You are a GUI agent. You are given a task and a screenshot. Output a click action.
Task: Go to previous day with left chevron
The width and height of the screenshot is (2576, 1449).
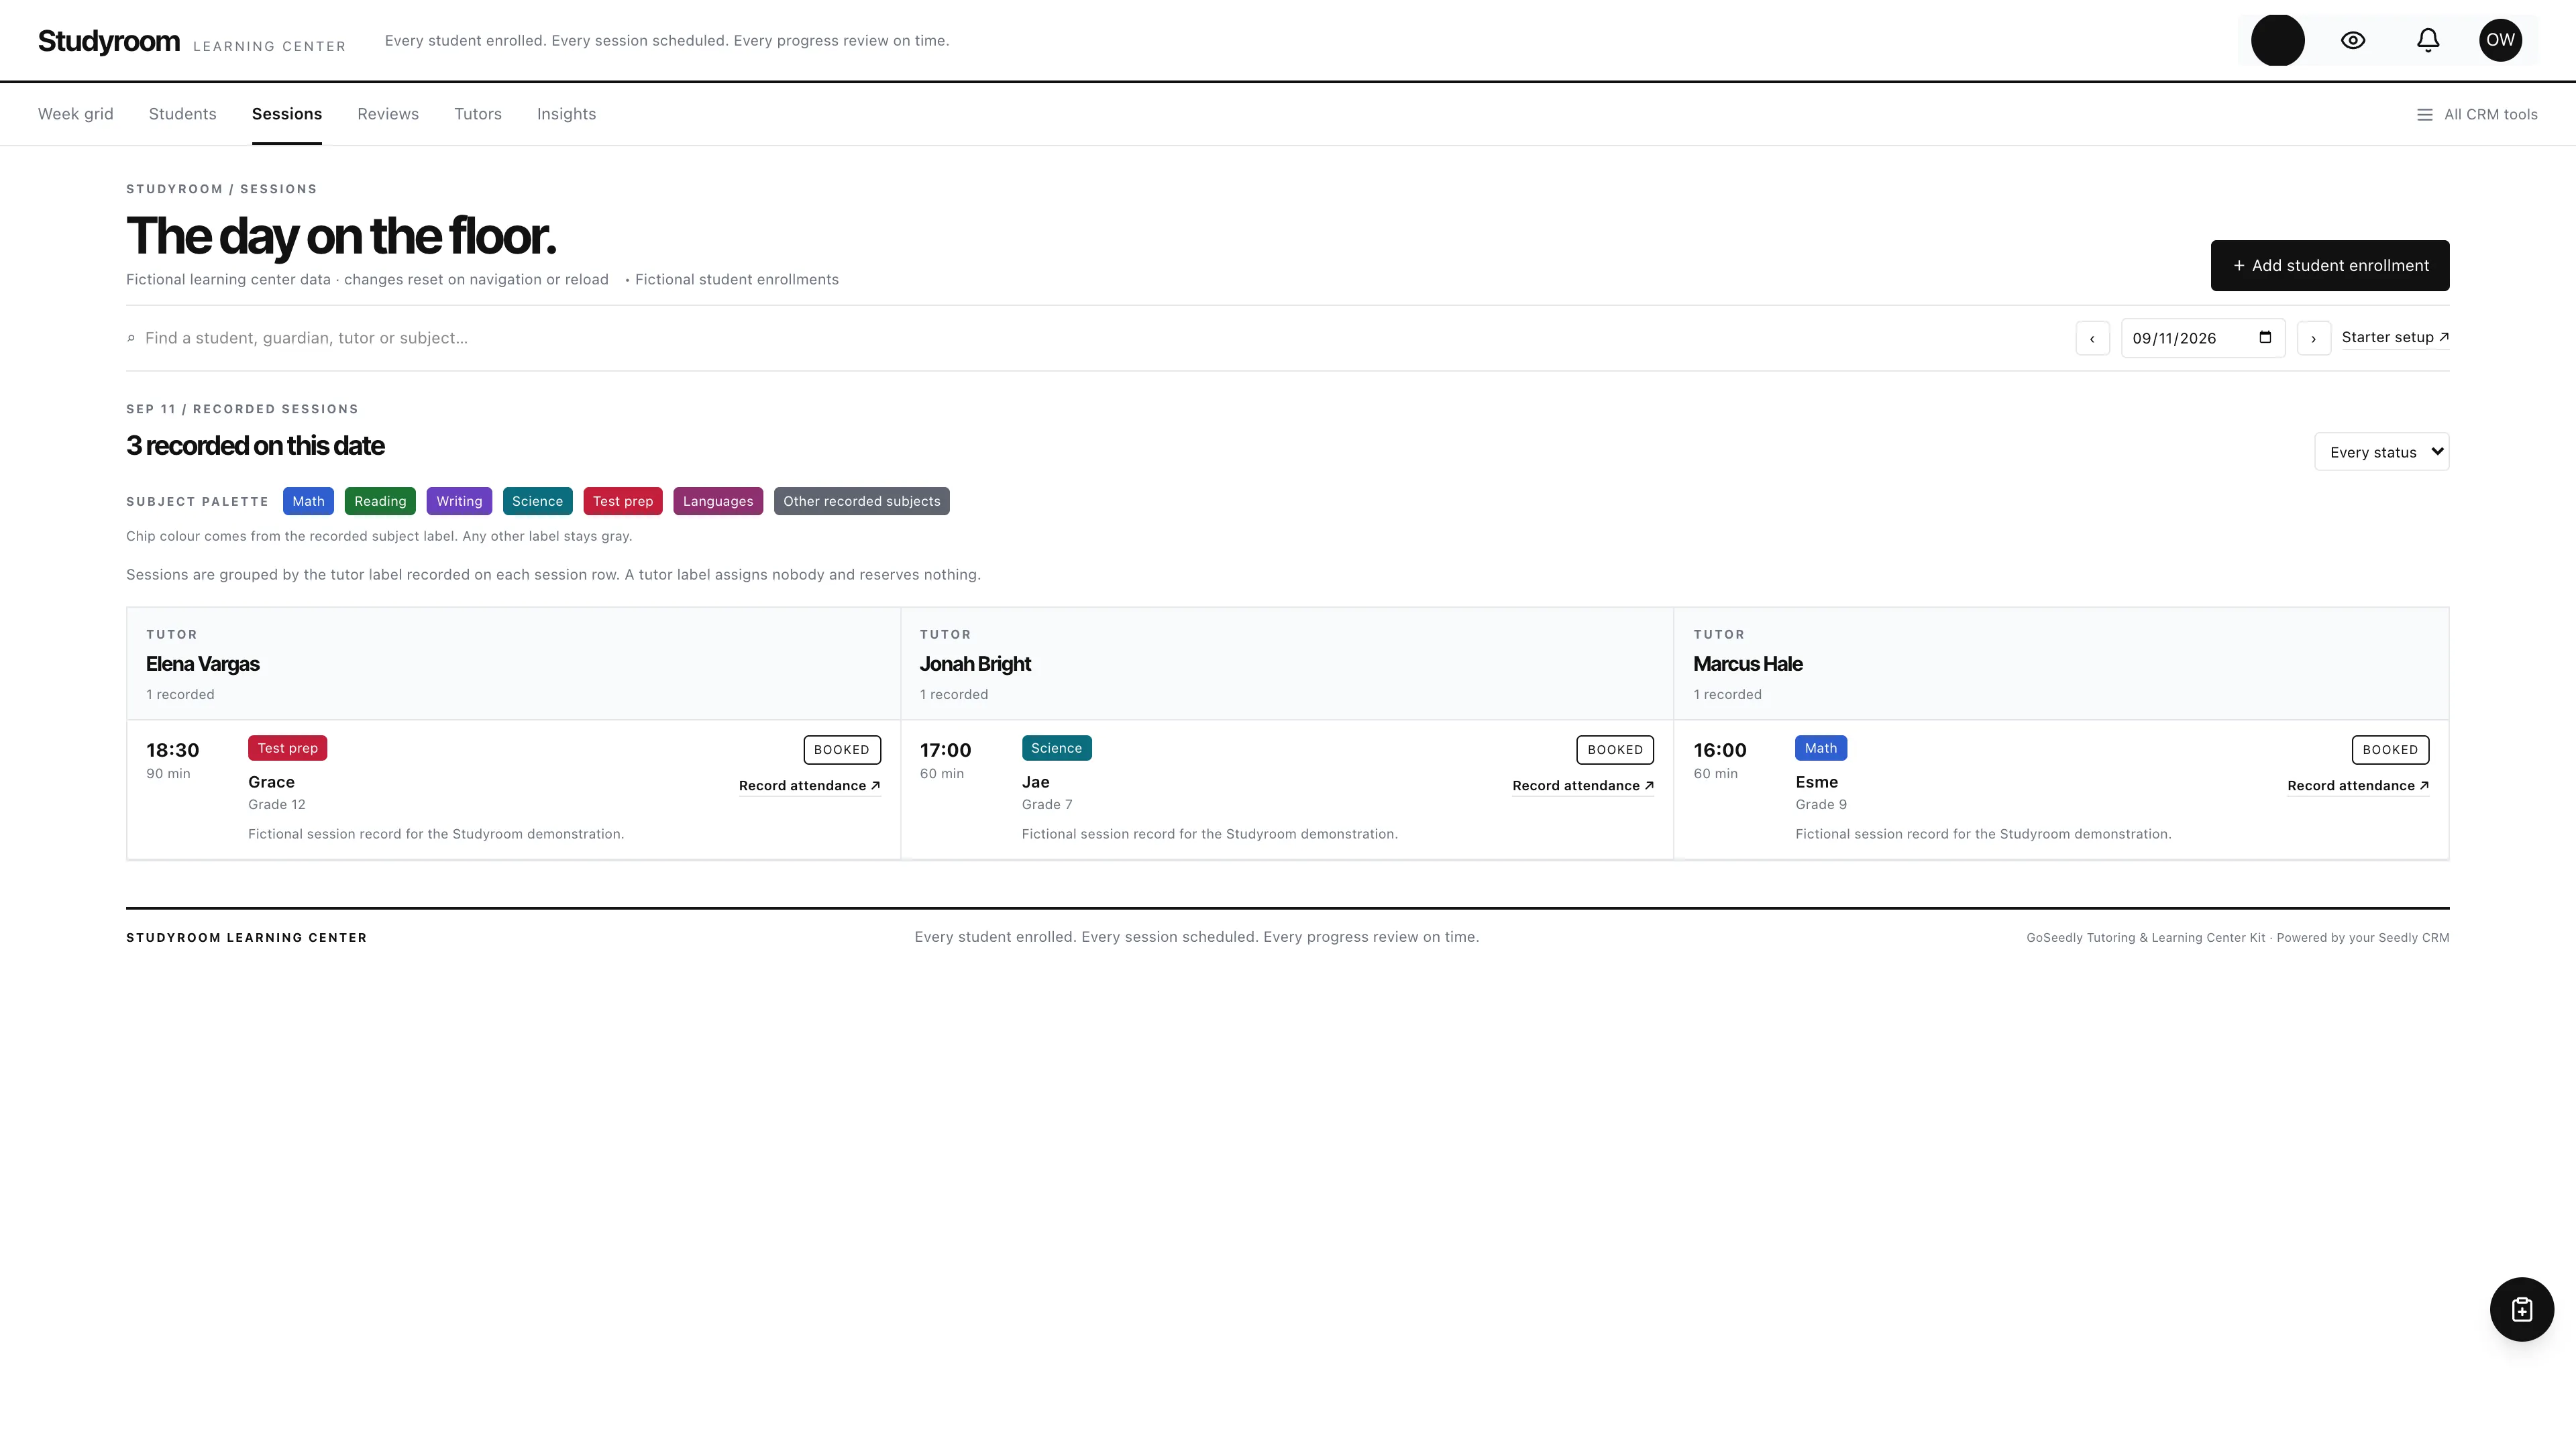[2092, 338]
